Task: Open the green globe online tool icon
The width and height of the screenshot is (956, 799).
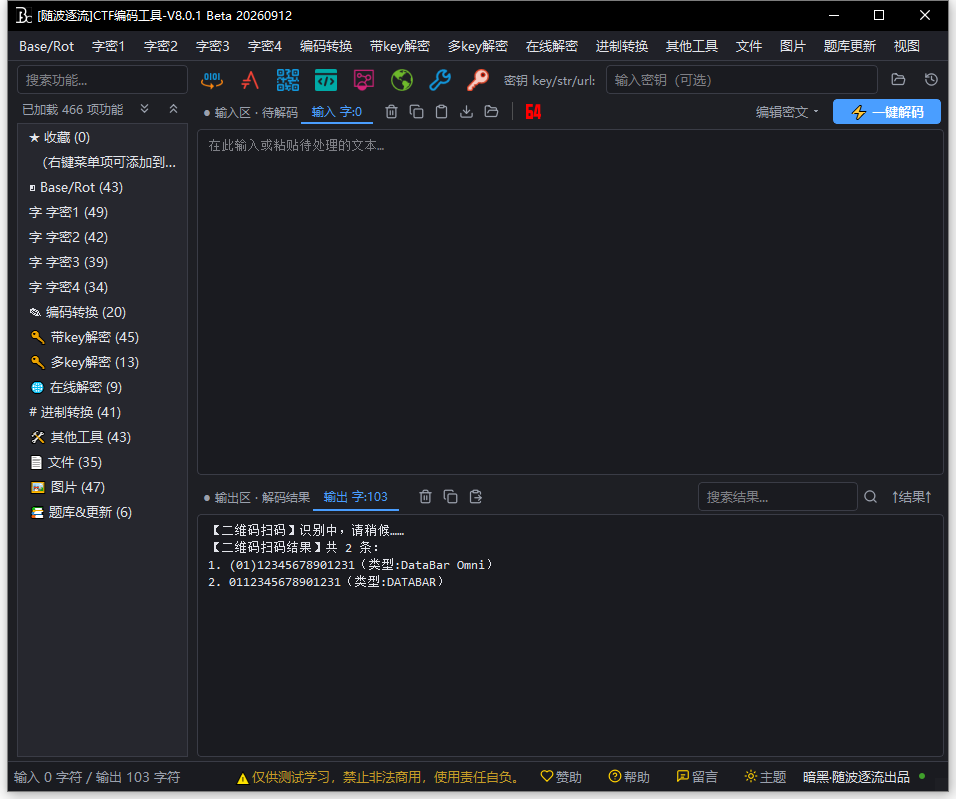Action: pos(402,80)
